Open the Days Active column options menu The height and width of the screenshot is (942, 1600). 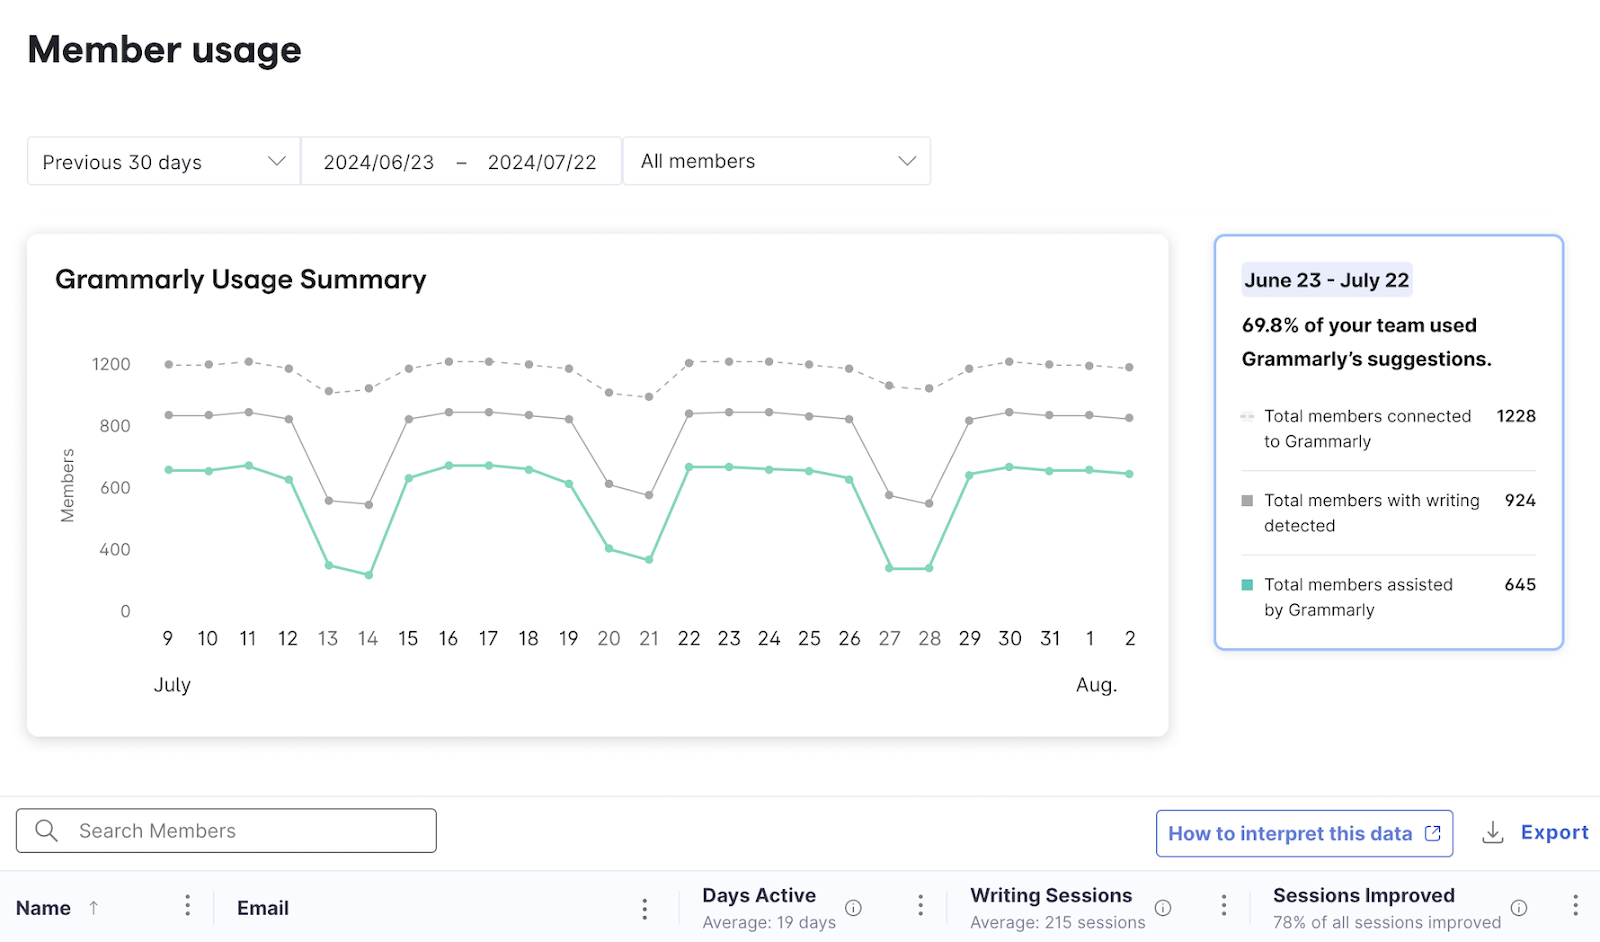(x=921, y=906)
